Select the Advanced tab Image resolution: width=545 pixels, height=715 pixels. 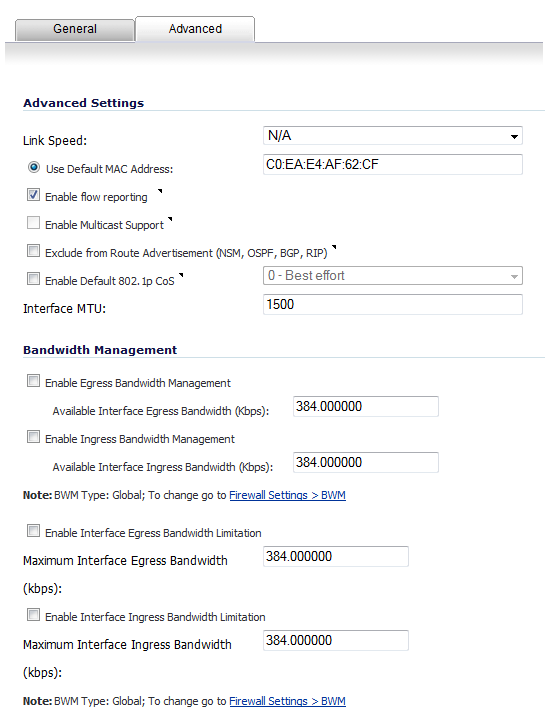tap(195, 29)
